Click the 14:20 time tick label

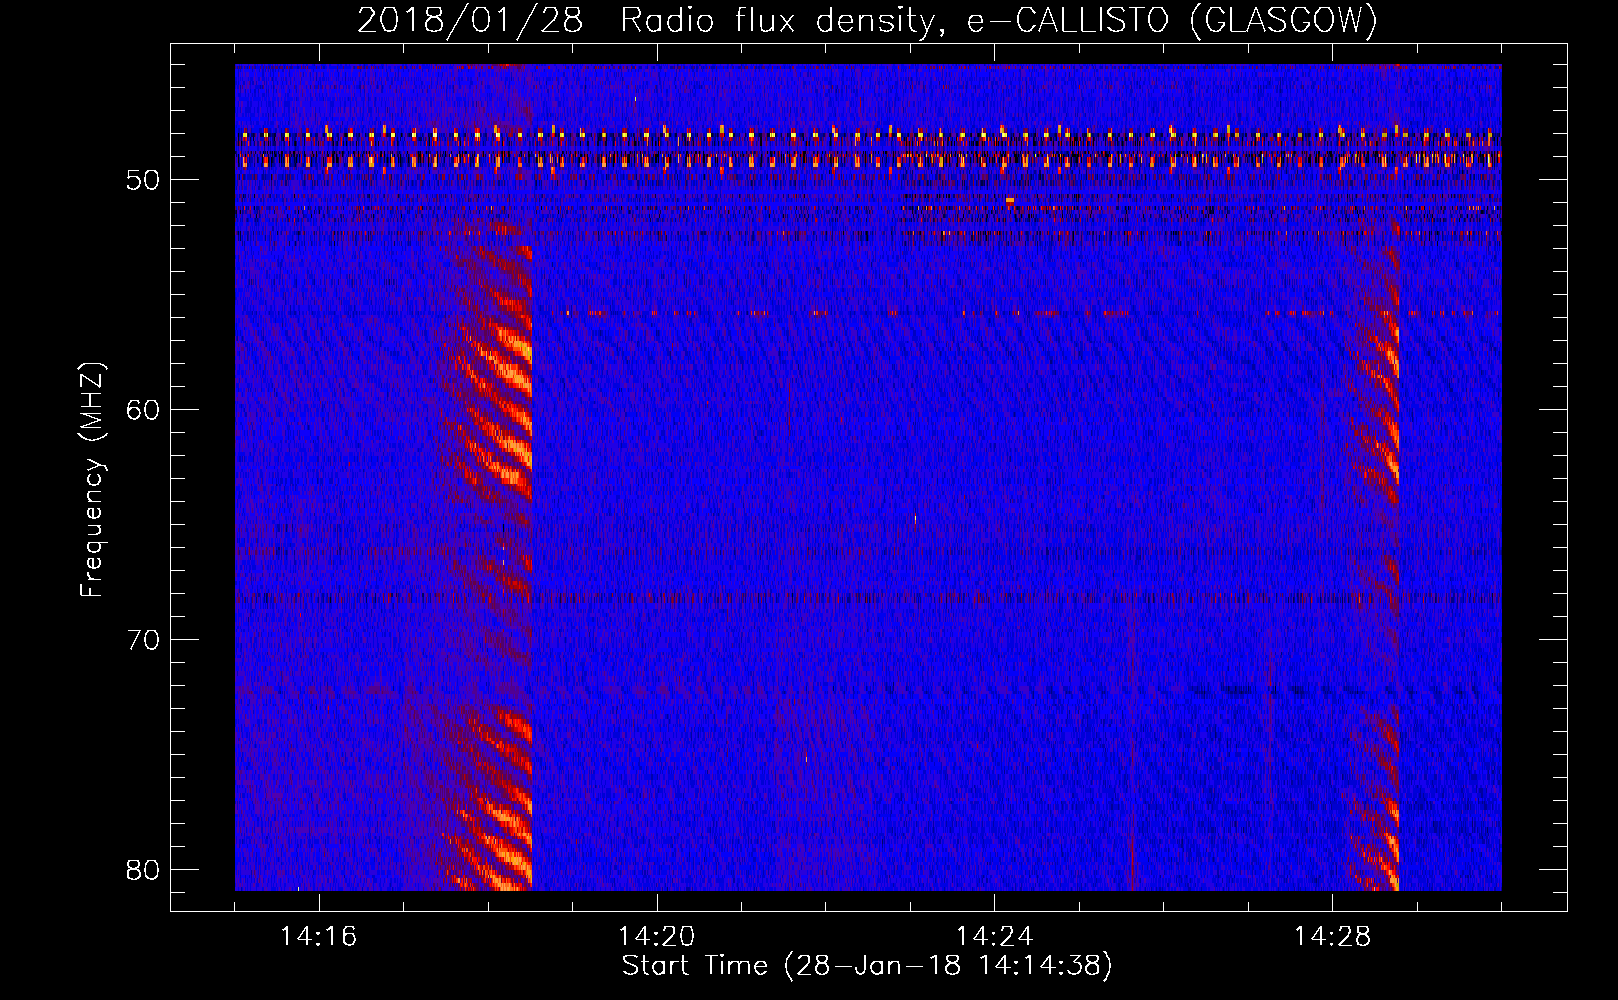pos(657,936)
